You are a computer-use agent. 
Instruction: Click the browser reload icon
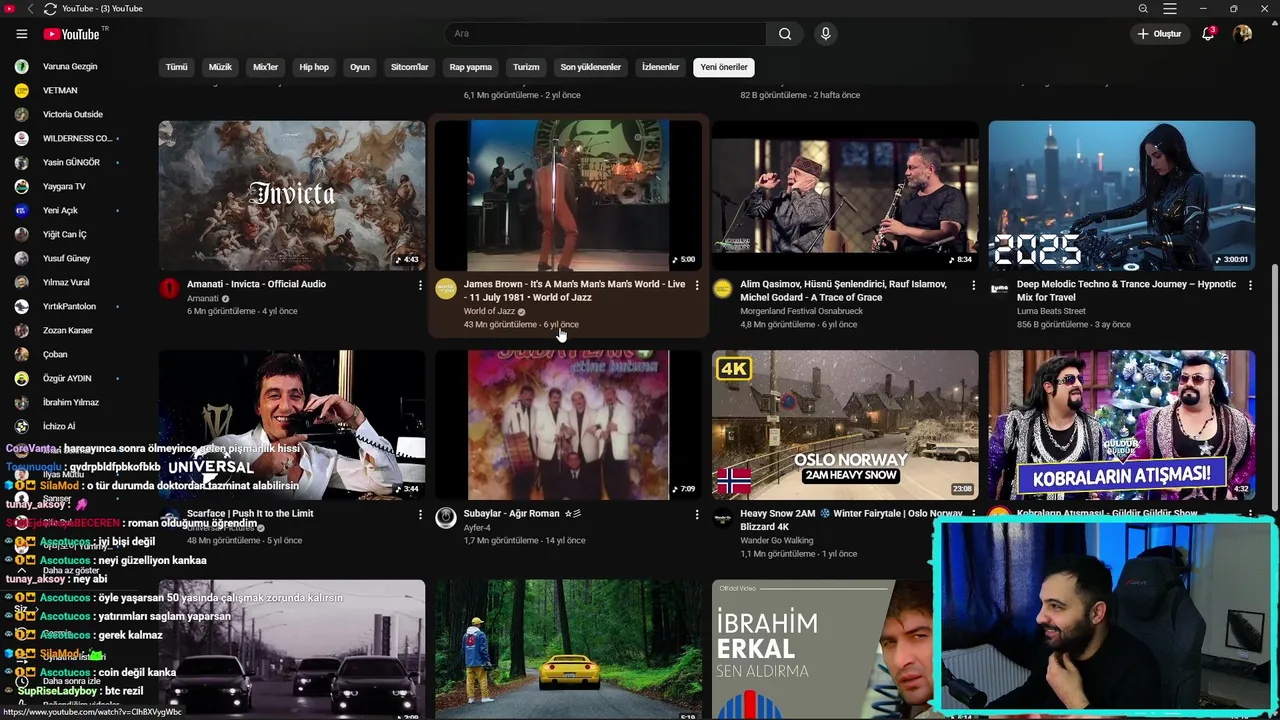(x=50, y=9)
